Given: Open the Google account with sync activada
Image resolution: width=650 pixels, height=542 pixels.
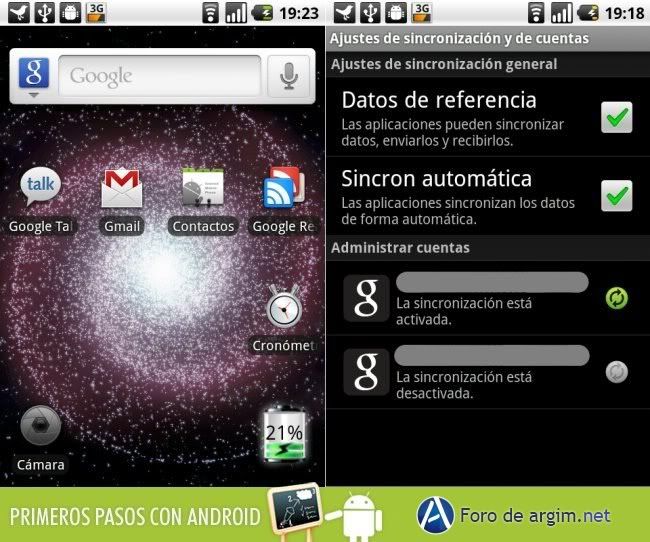Looking at the screenshot, I should click(x=488, y=298).
